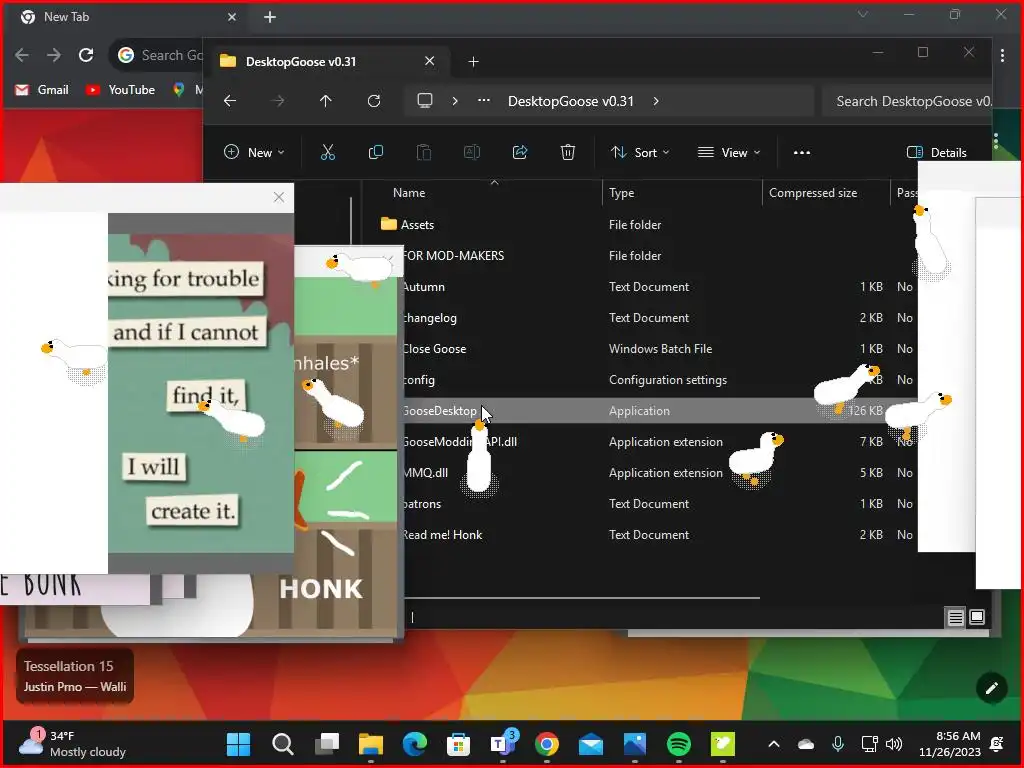Screen dimensions: 1024x768
Task: Expand chevron after DesktopGoose v0.31 breadcrumb
Action: (656, 101)
